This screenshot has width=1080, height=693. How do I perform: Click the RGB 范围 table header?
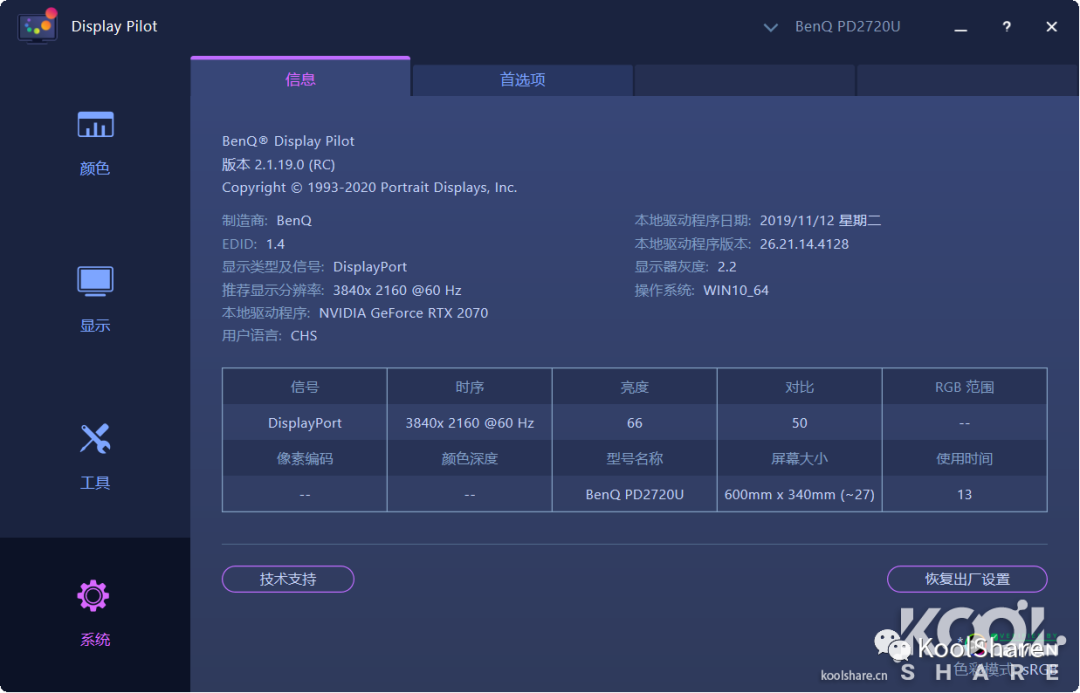click(964, 387)
